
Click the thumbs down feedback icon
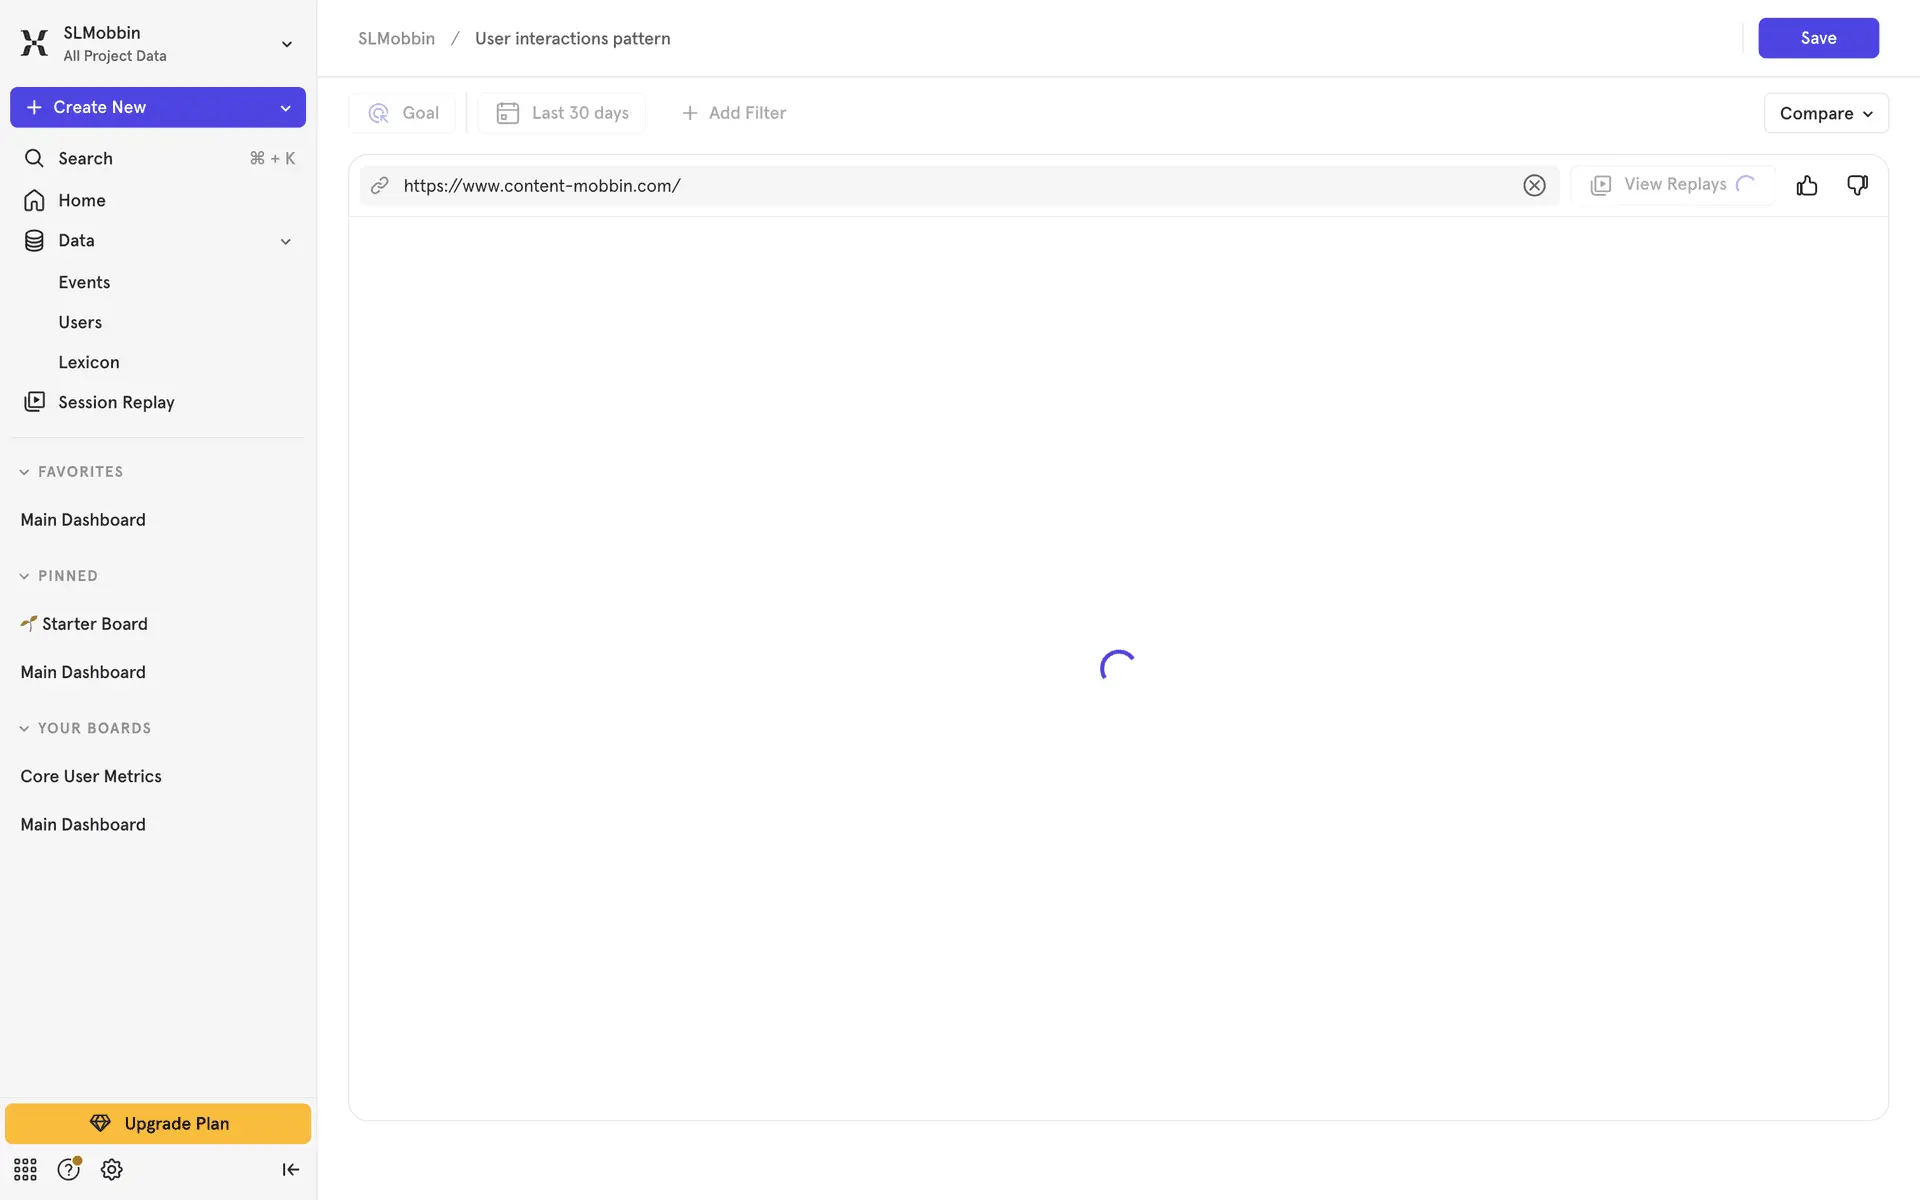[x=1857, y=186]
